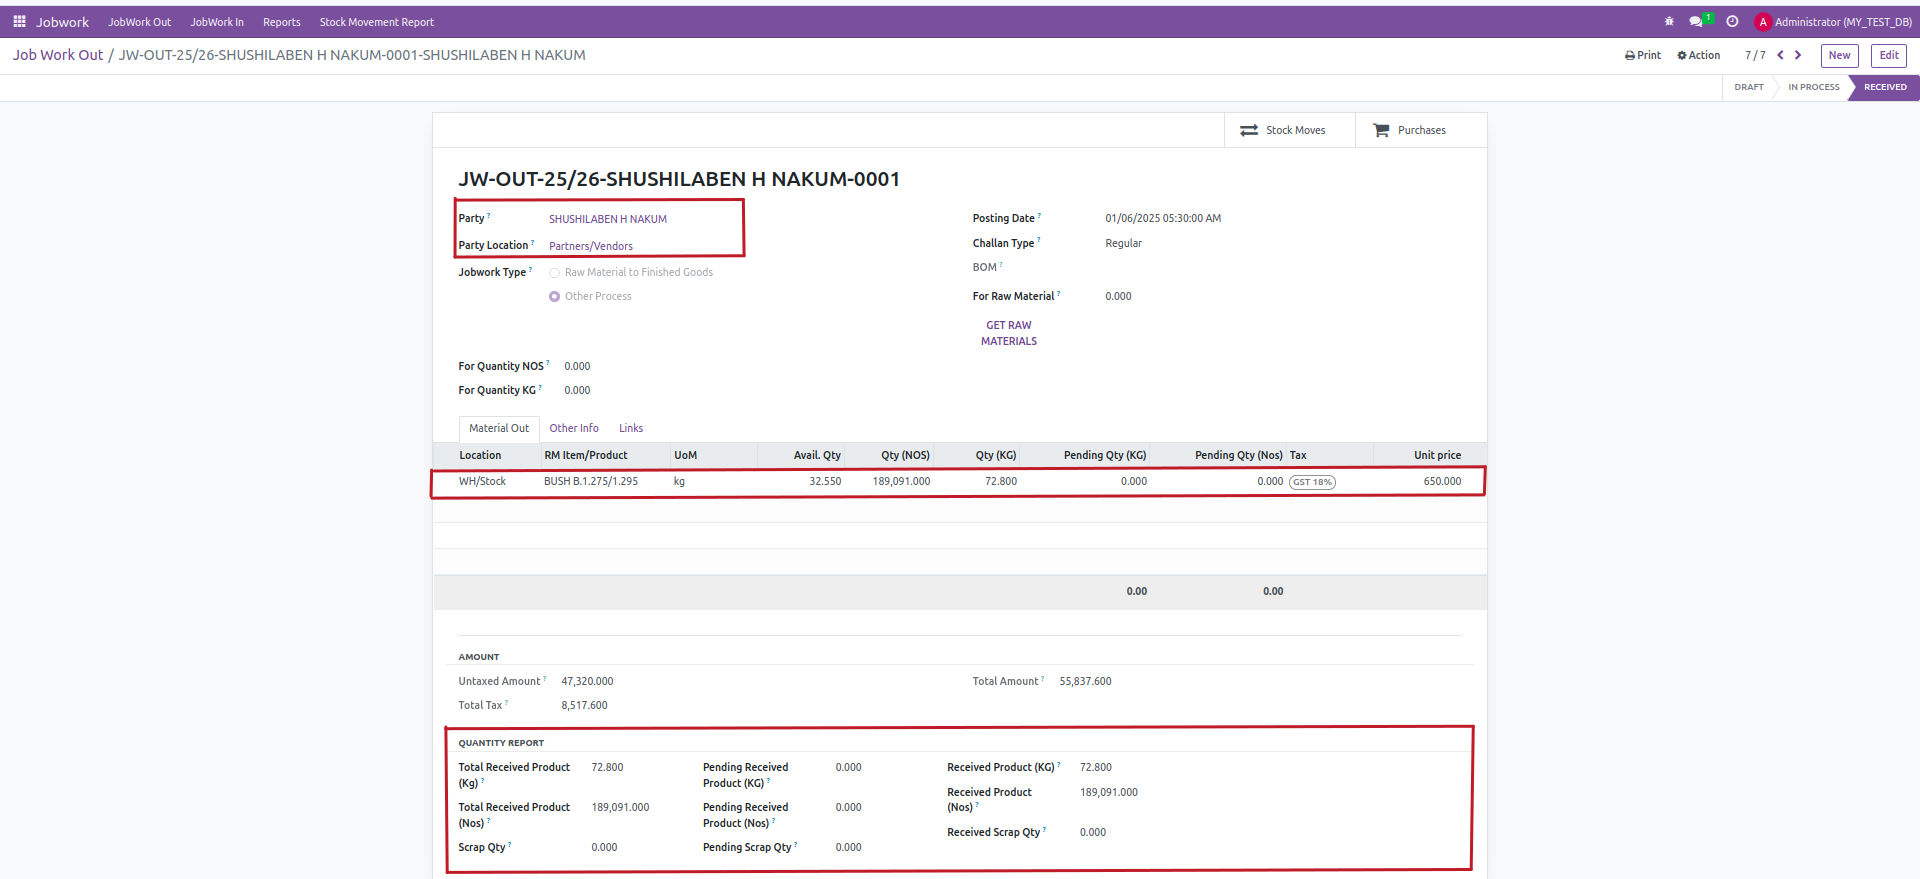Expand the Print dropdown
This screenshot has height=879, width=1920.
click(1643, 55)
